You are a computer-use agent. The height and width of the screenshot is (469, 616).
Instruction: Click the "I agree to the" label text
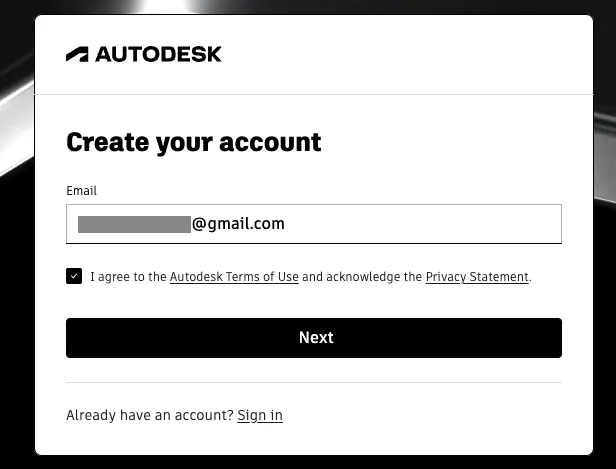(x=128, y=277)
